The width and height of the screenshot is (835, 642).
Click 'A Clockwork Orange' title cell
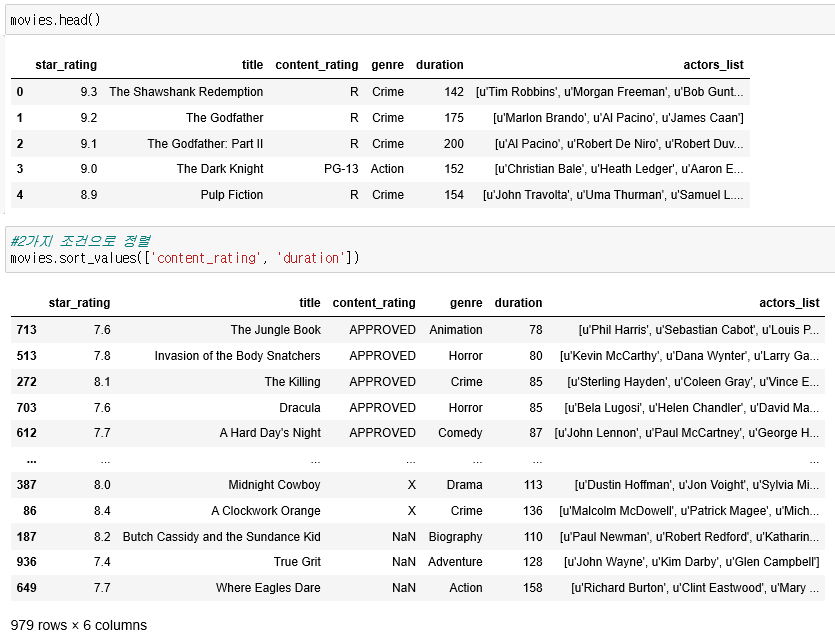click(266, 511)
